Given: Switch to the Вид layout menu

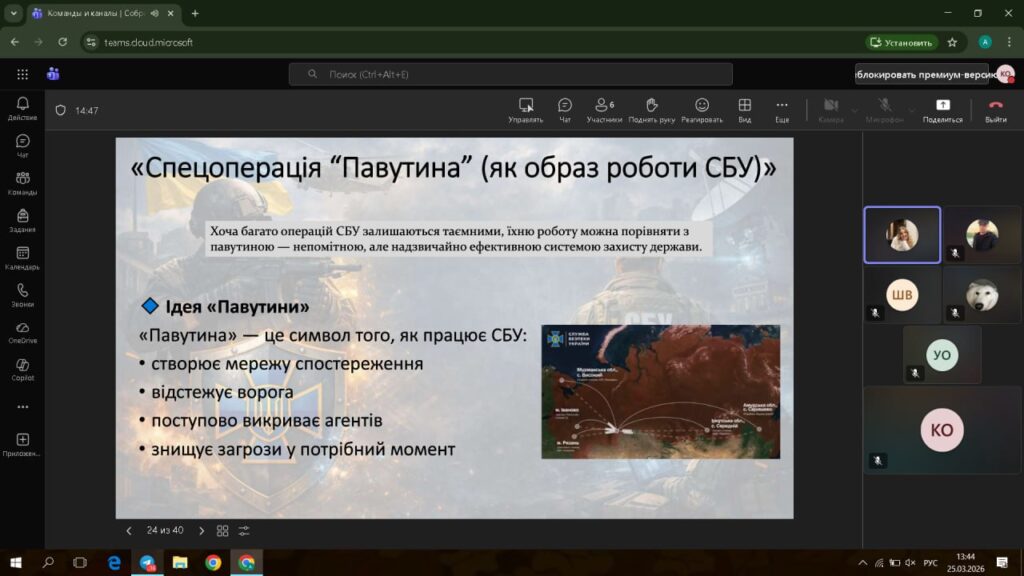Looking at the screenshot, I should [744, 106].
